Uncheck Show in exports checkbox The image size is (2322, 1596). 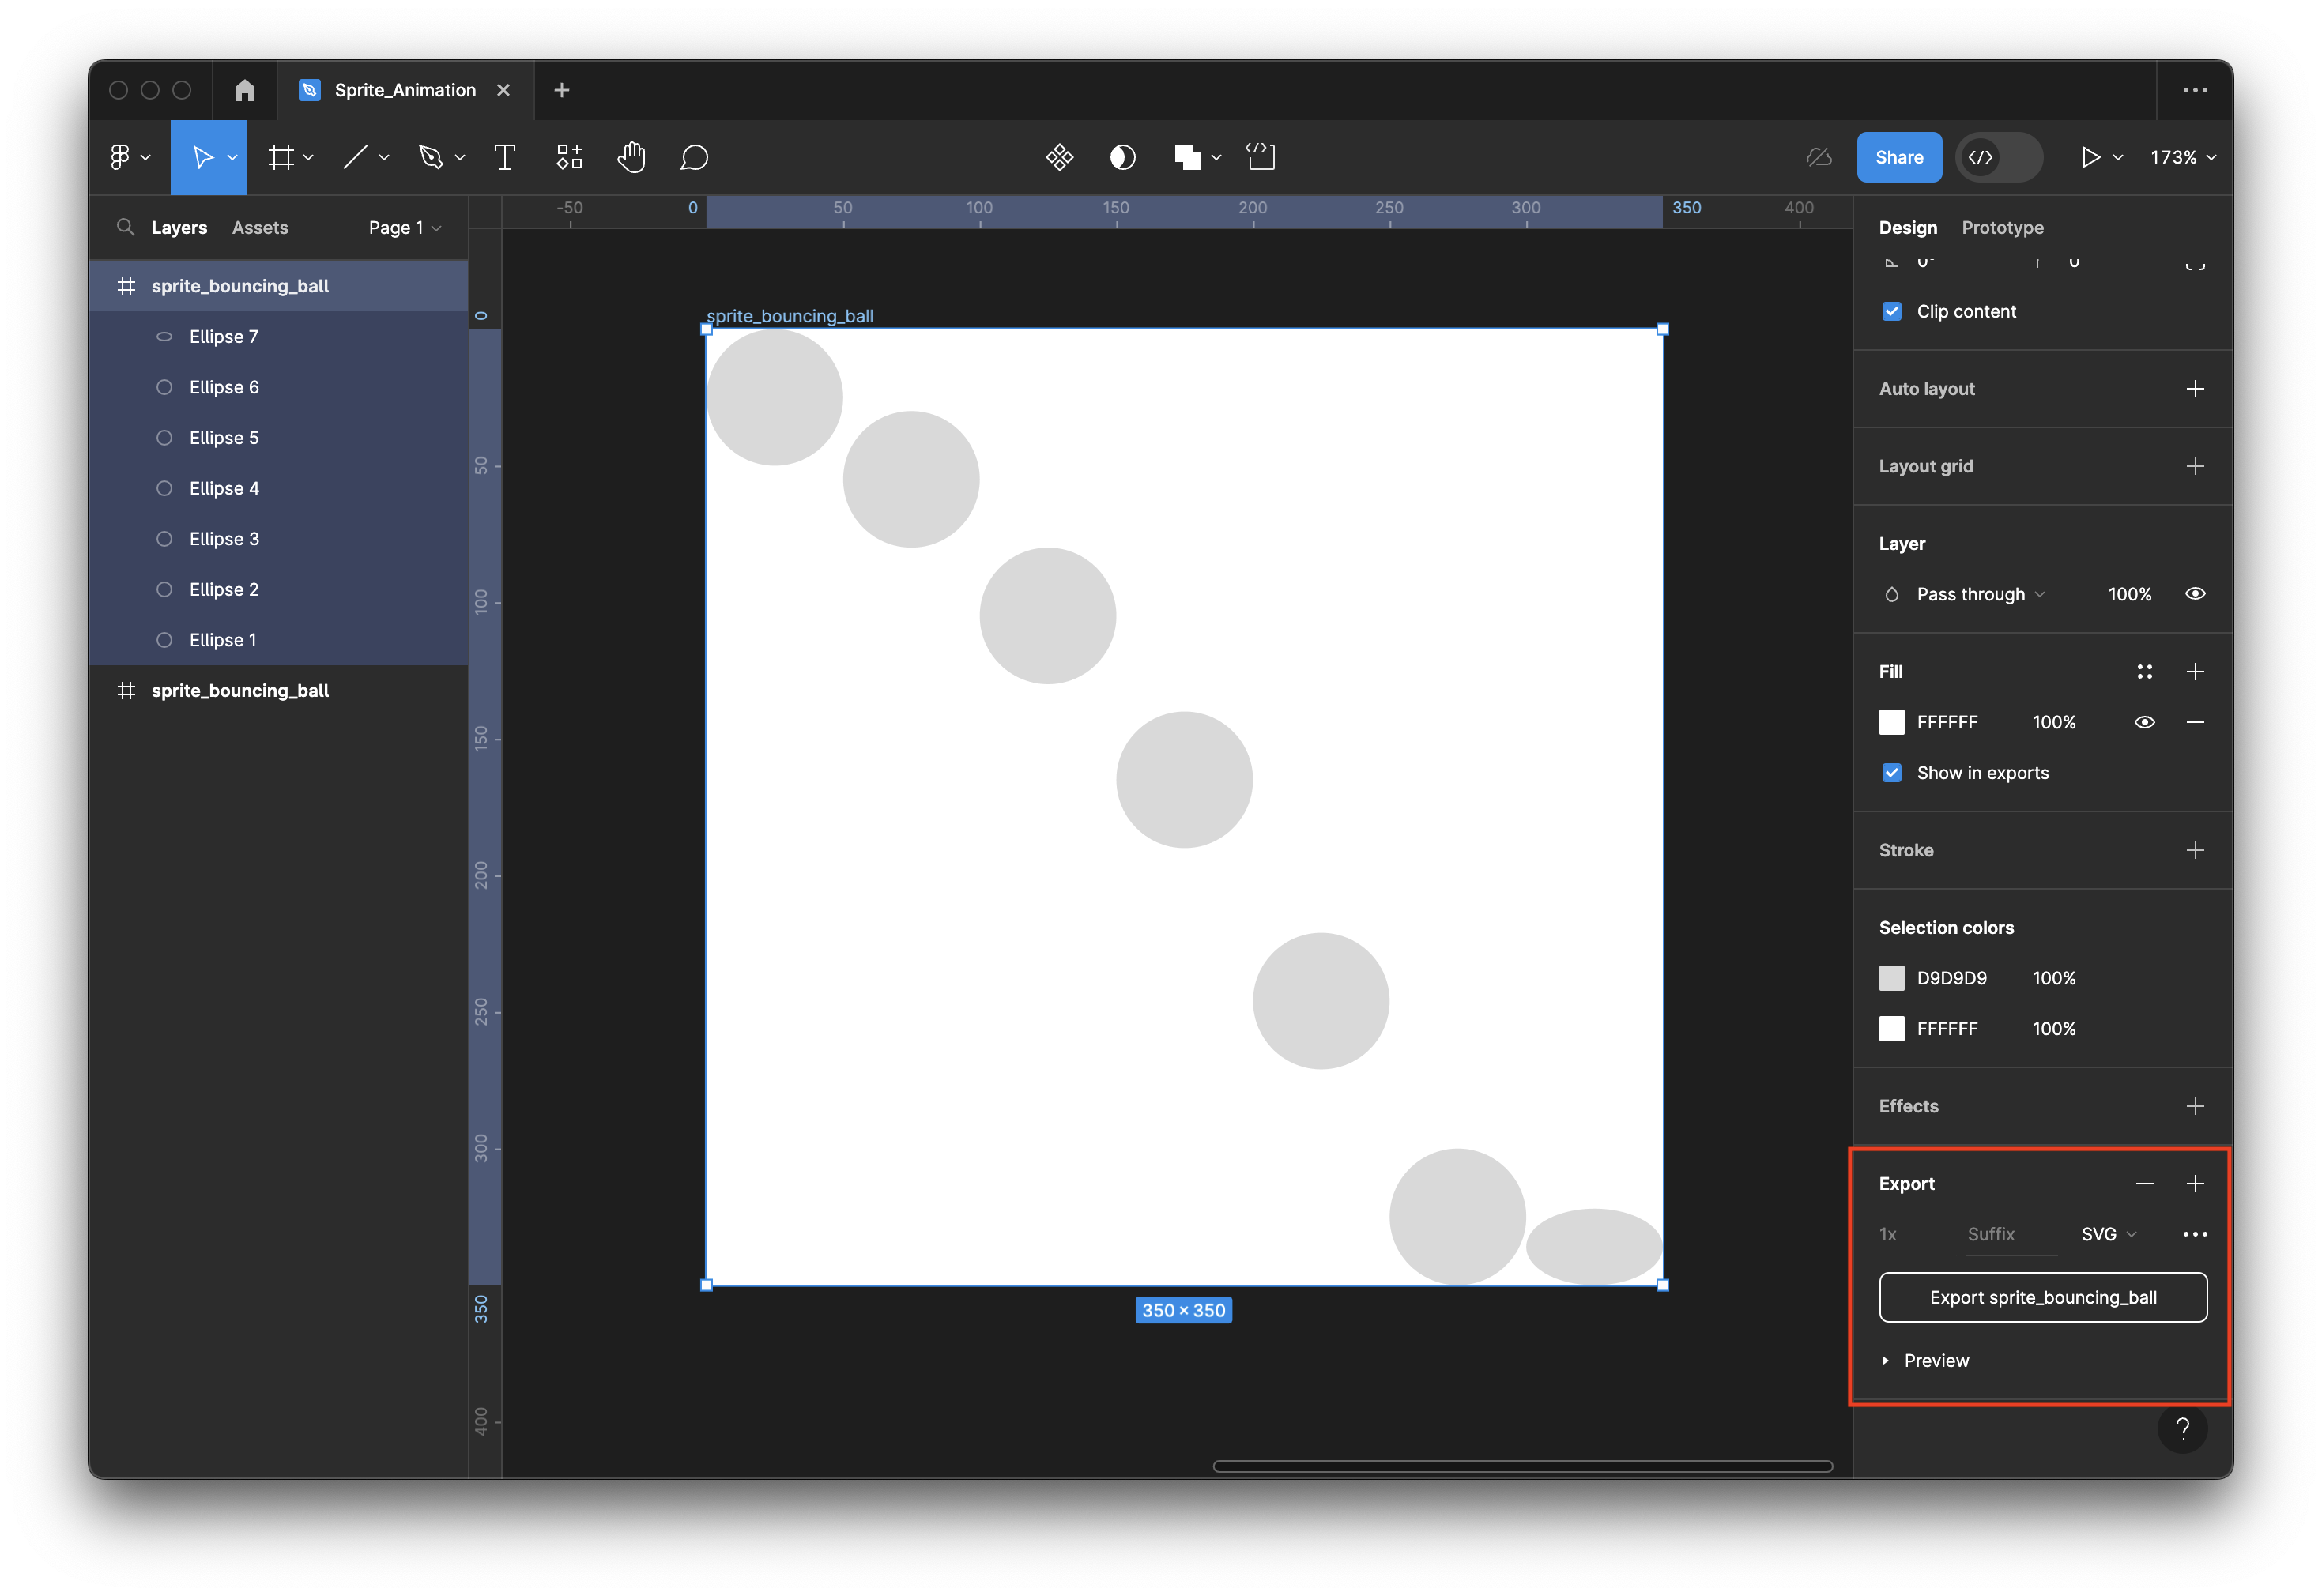tap(1891, 772)
